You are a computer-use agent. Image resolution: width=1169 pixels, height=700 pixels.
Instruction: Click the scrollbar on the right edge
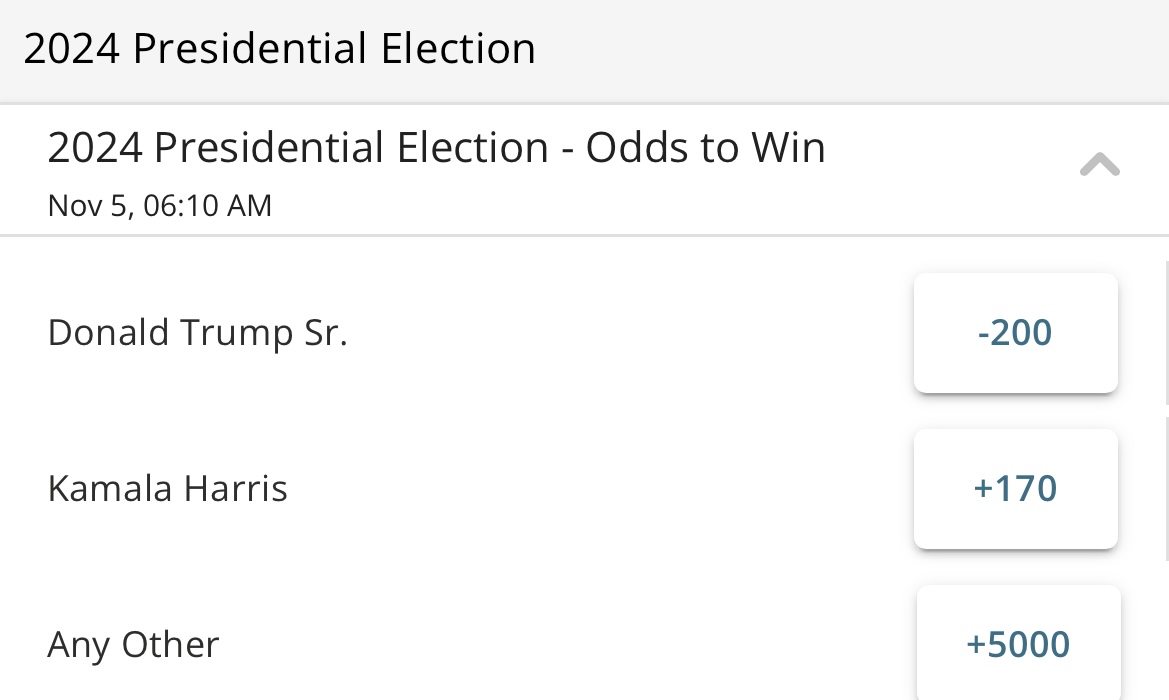click(1166, 330)
